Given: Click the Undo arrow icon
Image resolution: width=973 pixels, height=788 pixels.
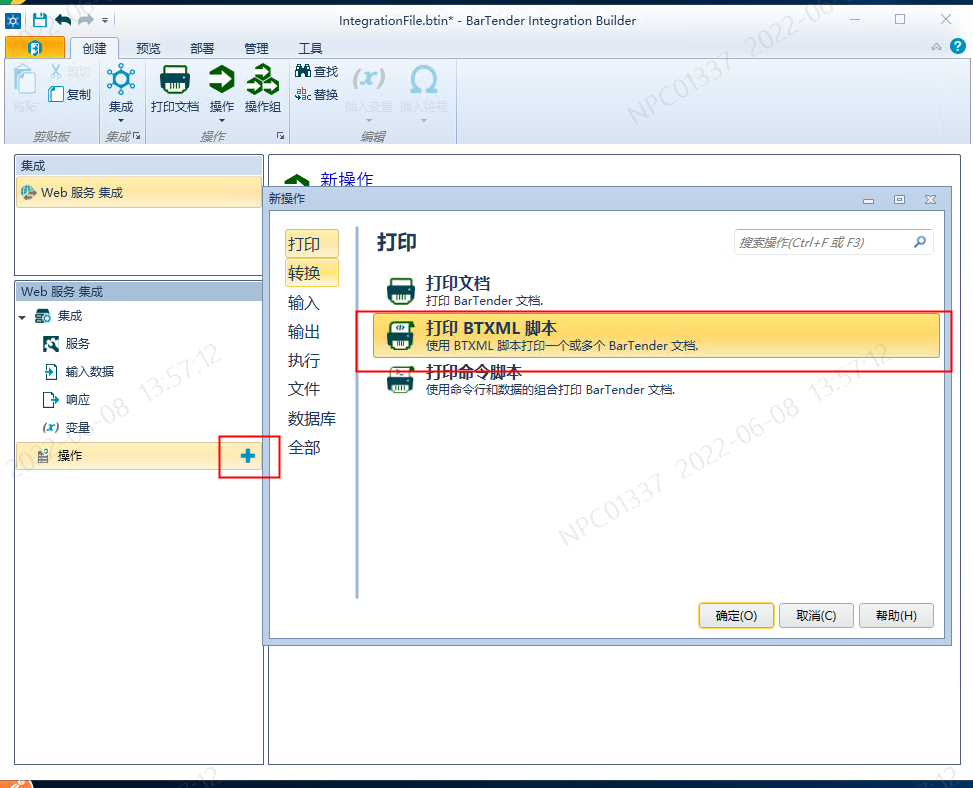Looking at the screenshot, I should 62,18.
